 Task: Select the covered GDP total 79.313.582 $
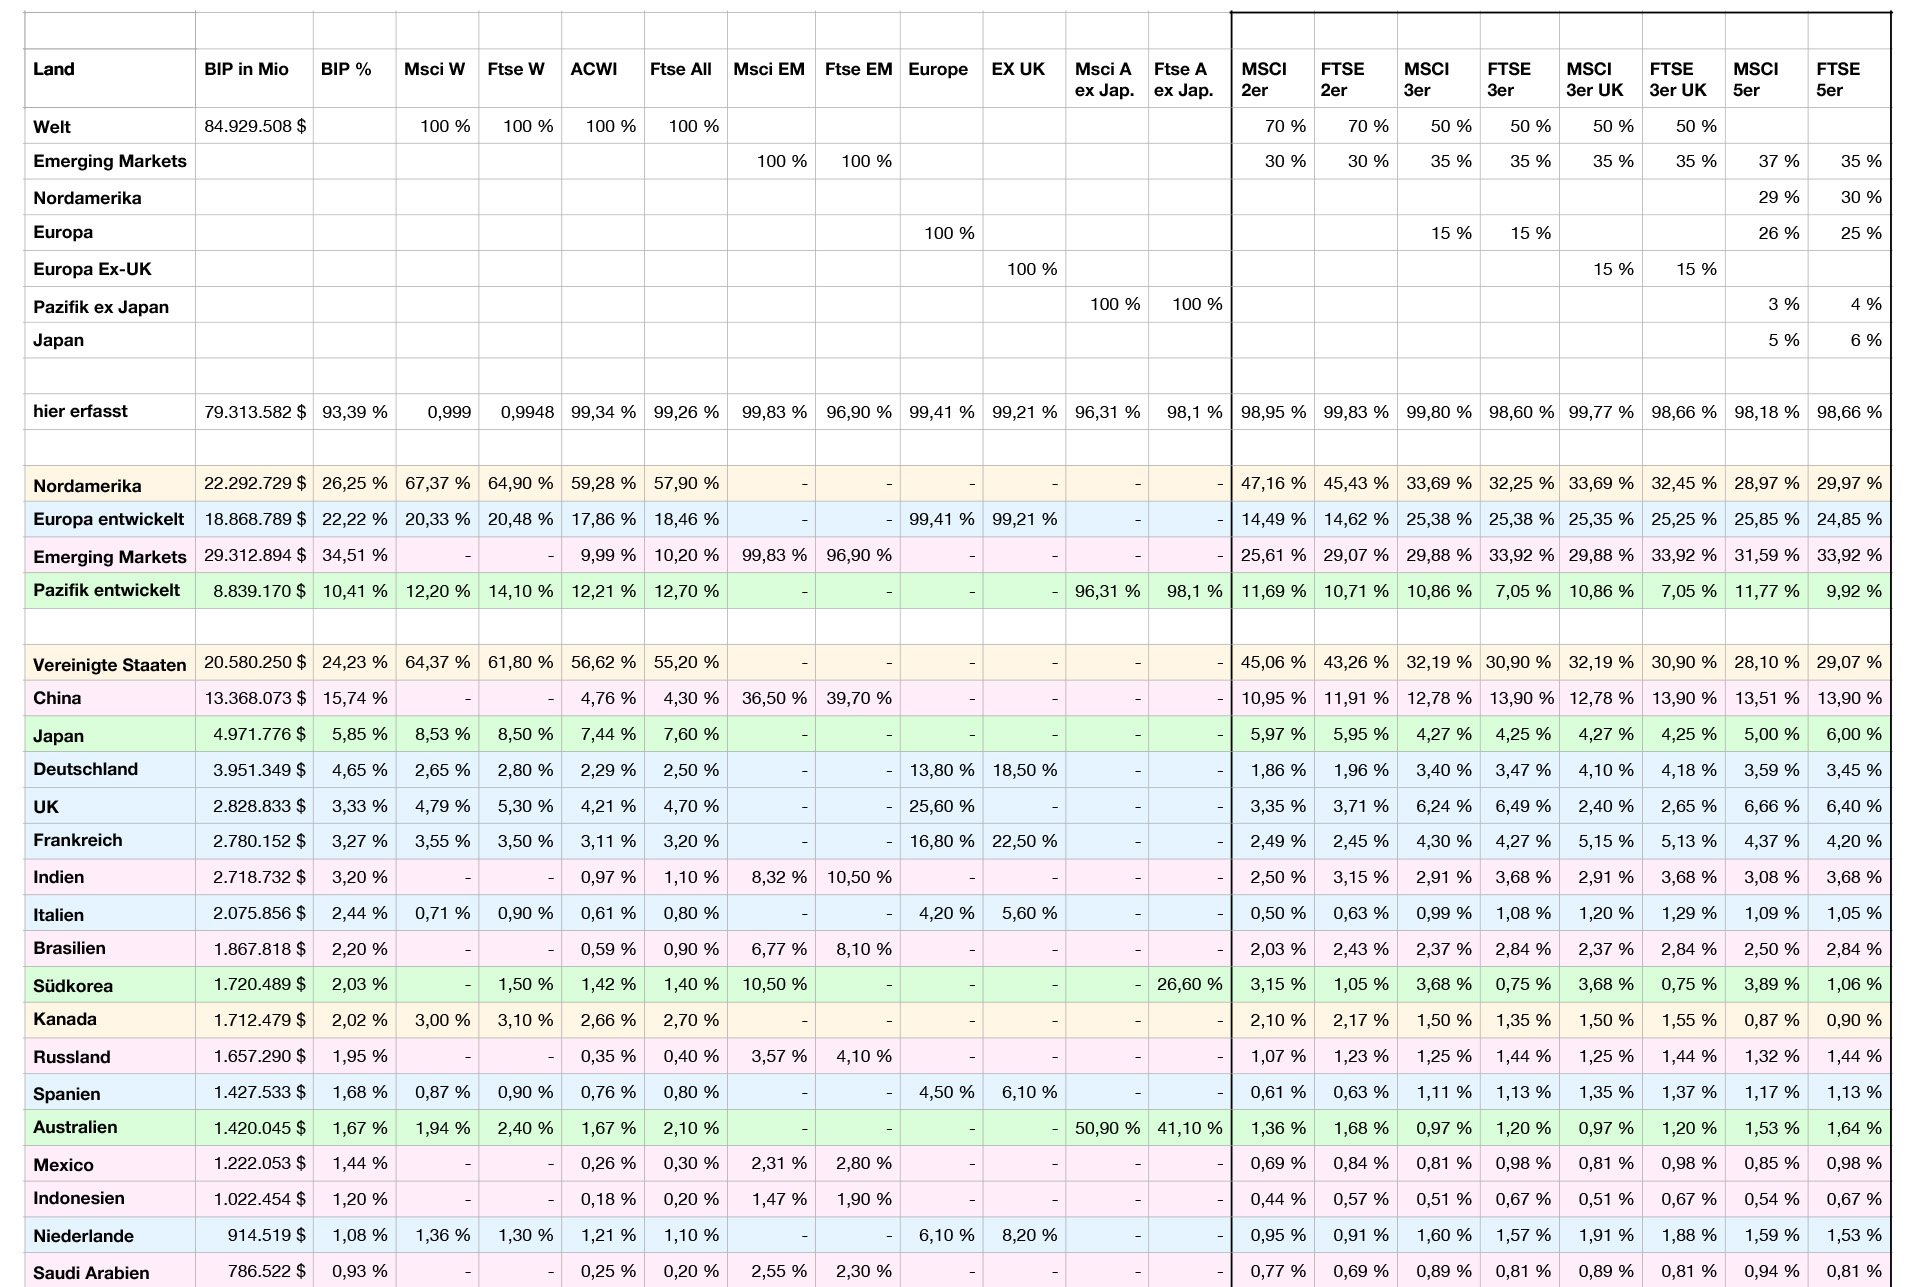pos(255,411)
